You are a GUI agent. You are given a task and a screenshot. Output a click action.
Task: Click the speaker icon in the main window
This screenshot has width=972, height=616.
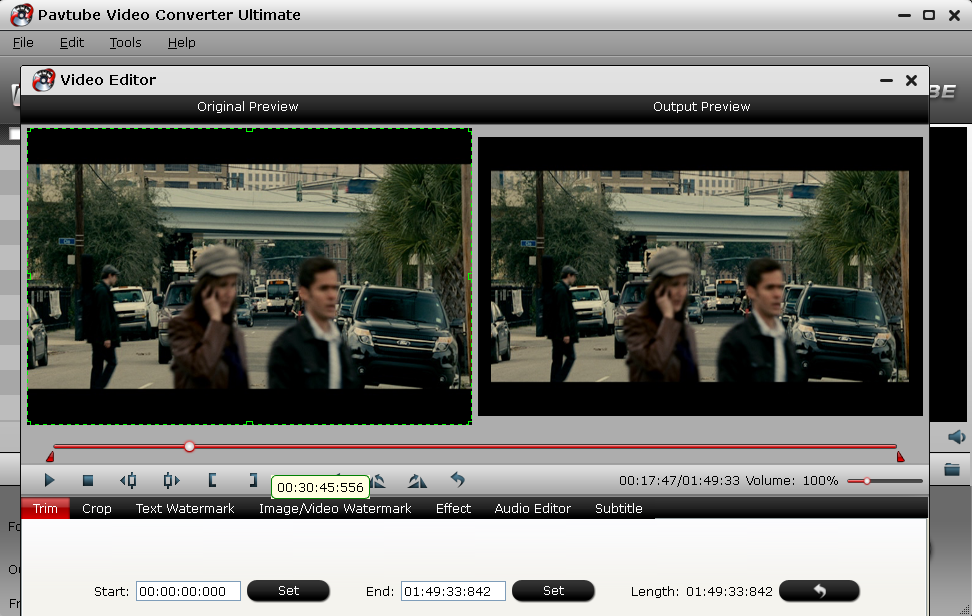(x=957, y=437)
